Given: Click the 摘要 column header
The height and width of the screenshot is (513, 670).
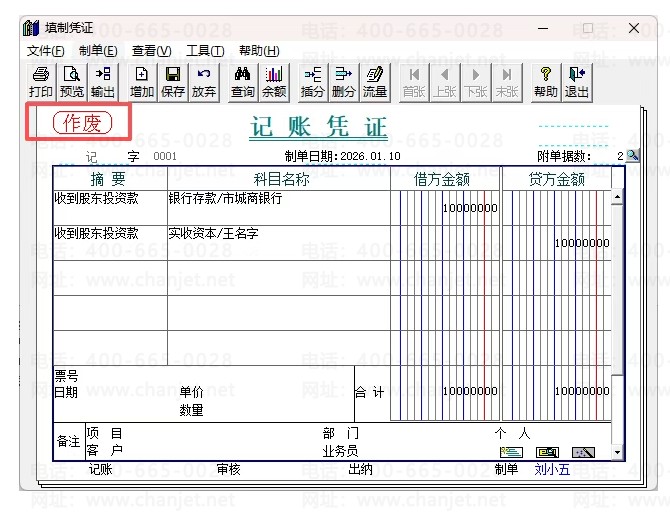Looking at the screenshot, I should [108, 179].
